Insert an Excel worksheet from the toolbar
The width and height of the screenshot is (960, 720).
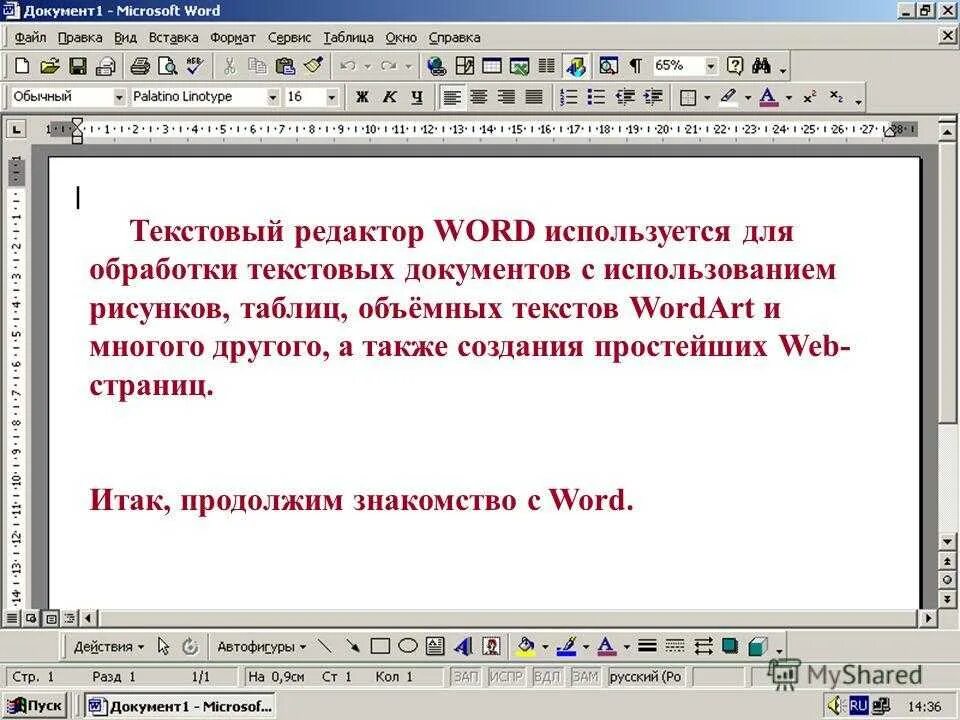click(x=520, y=66)
